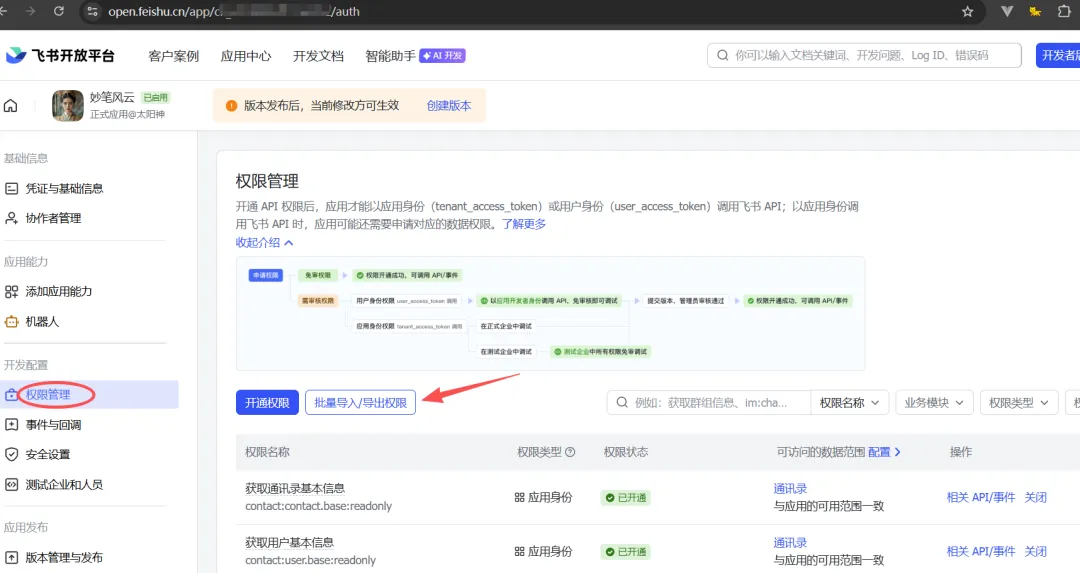This screenshot has width=1080, height=573.
Task: Focus the top documentation search field
Action: (x=864, y=55)
